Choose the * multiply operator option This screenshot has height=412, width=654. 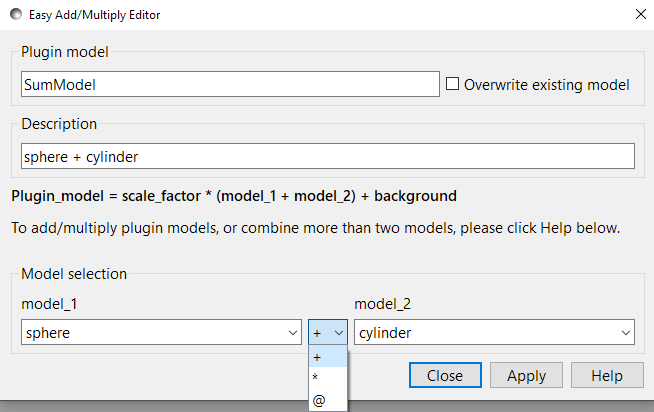pyautogui.click(x=327, y=378)
